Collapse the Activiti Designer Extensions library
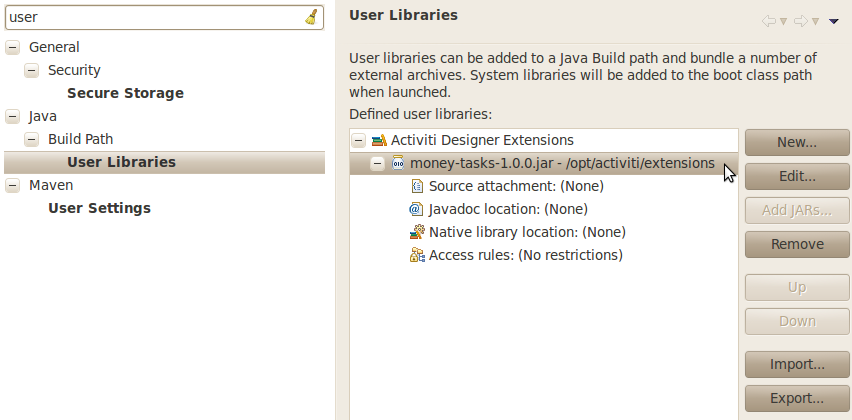The width and height of the screenshot is (852, 420). click(358, 140)
